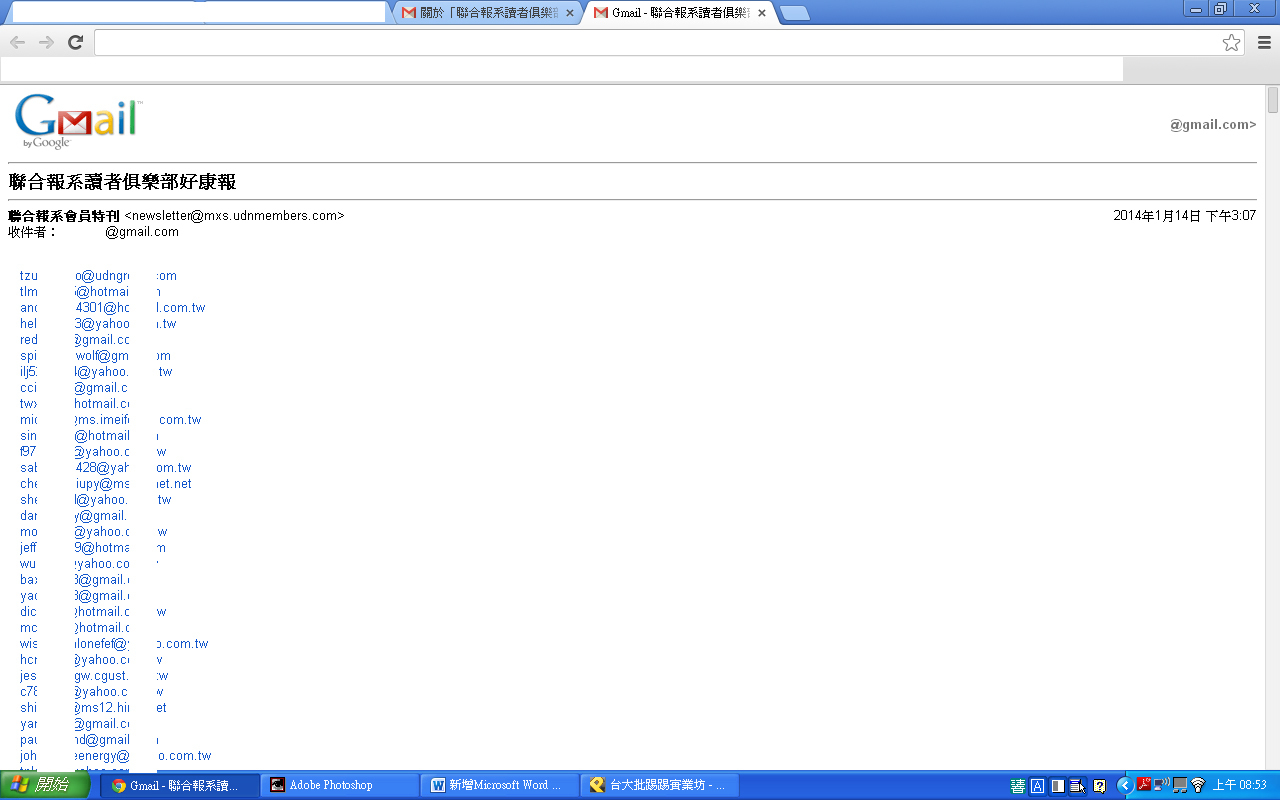The width and height of the screenshot is (1280, 800).
Task: Expand hidden system tray icons arrow
Action: (x=1124, y=786)
